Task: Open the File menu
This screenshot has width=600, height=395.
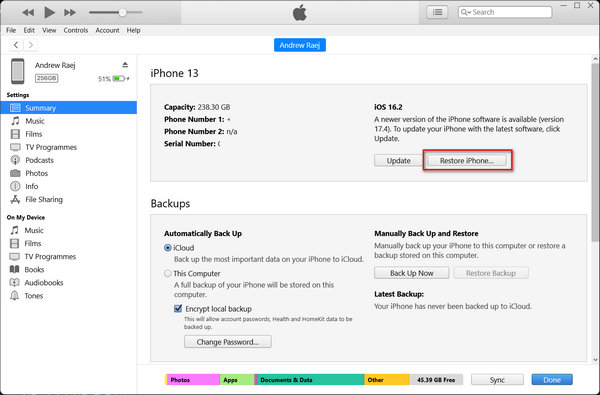Action: (x=11, y=30)
